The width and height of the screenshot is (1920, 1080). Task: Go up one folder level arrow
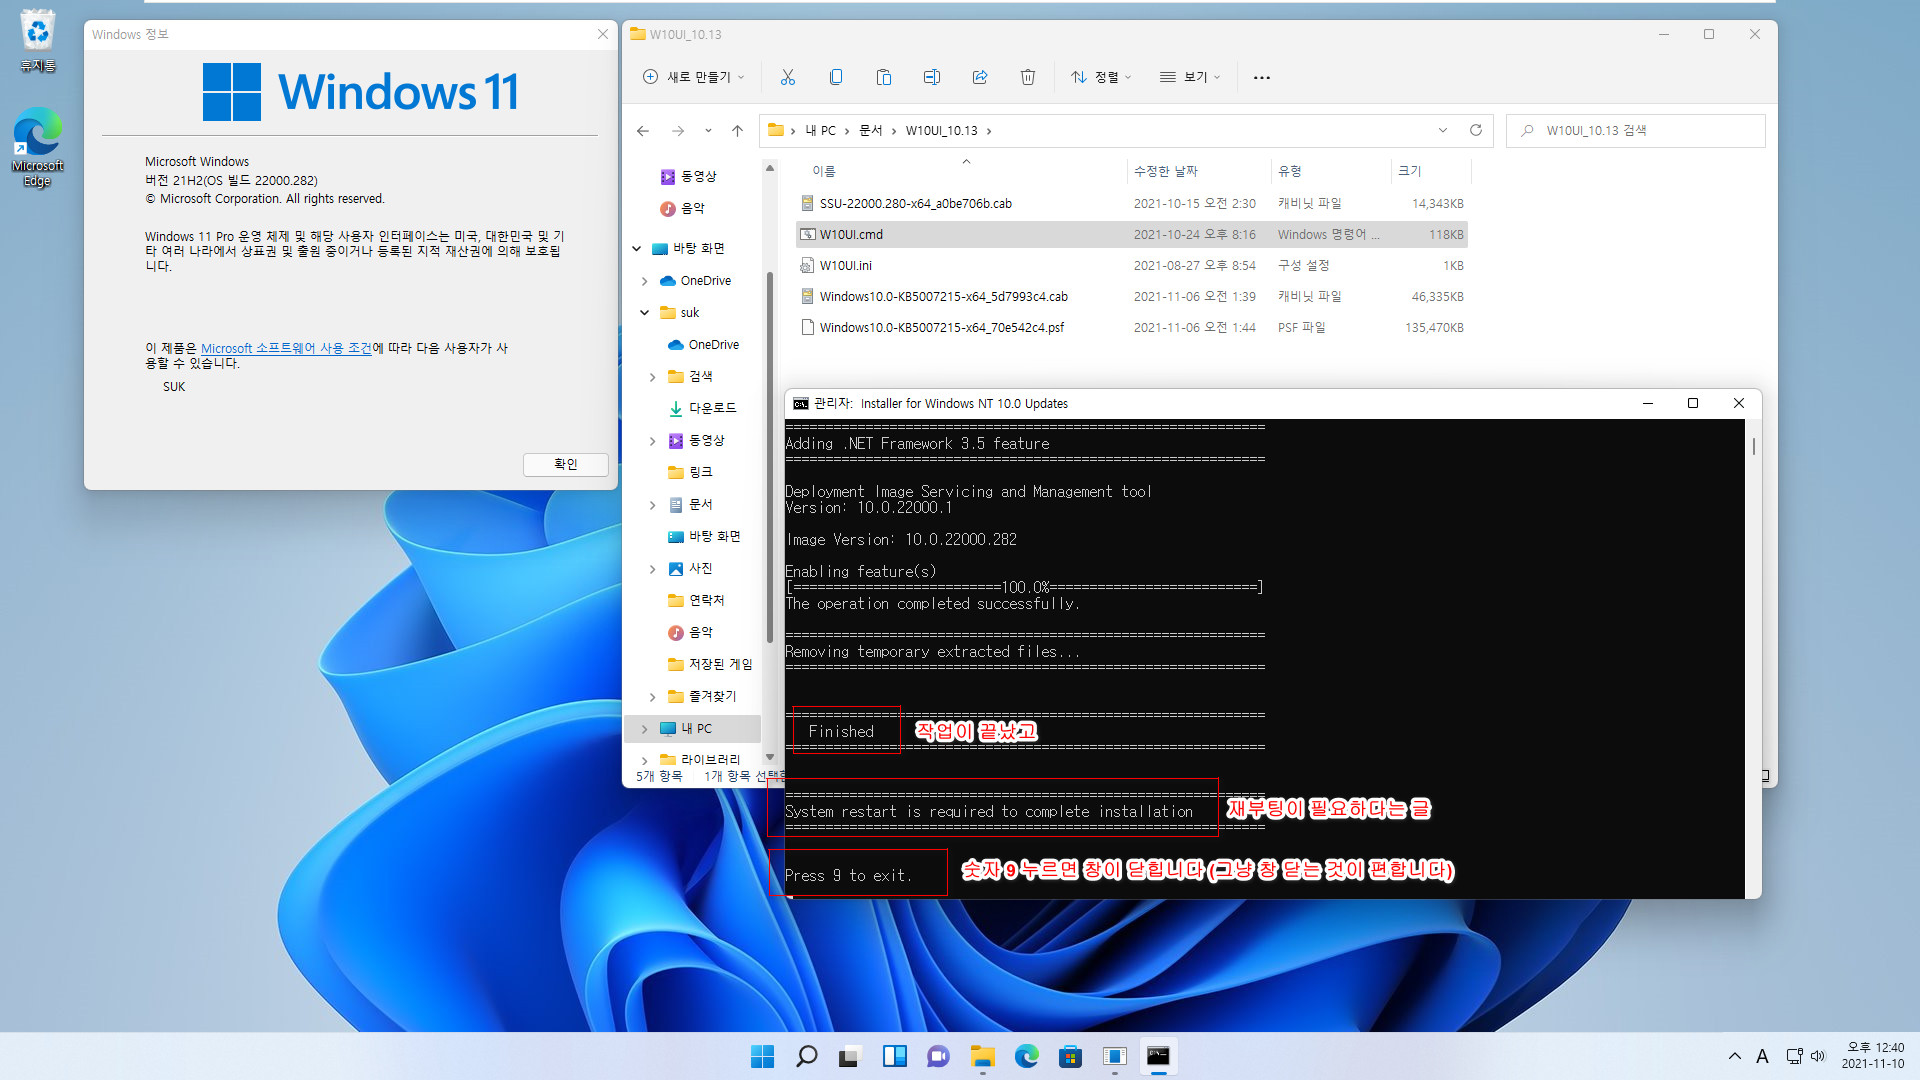tap(737, 131)
